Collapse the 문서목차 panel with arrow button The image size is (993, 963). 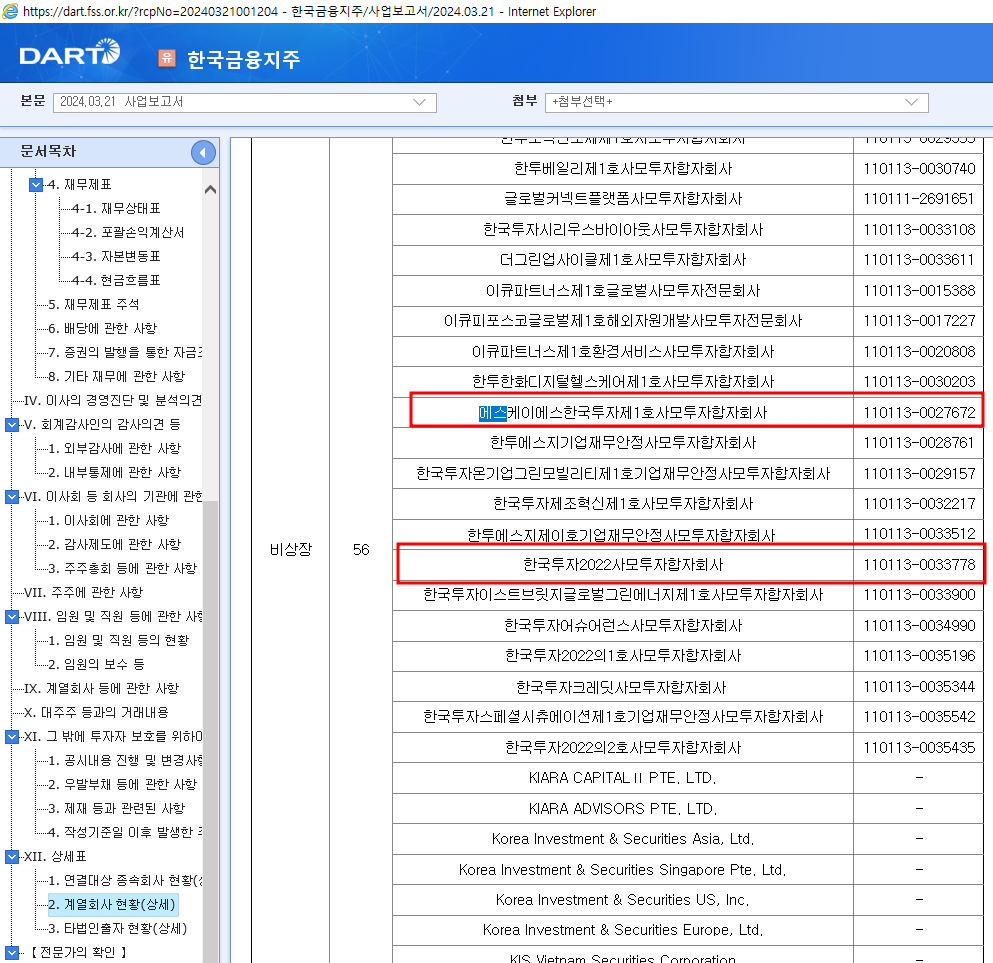click(203, 153)
